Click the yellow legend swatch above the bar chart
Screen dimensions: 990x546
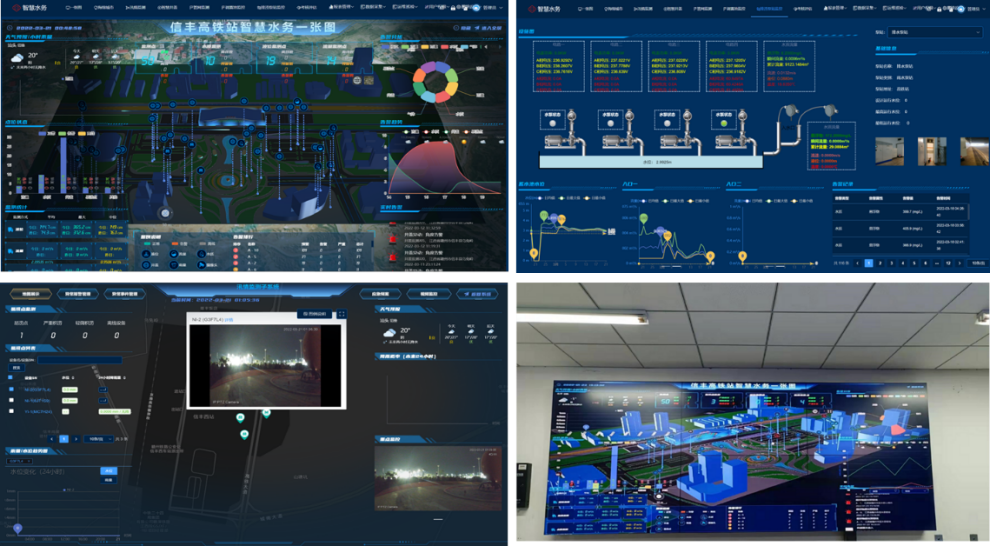82,133
